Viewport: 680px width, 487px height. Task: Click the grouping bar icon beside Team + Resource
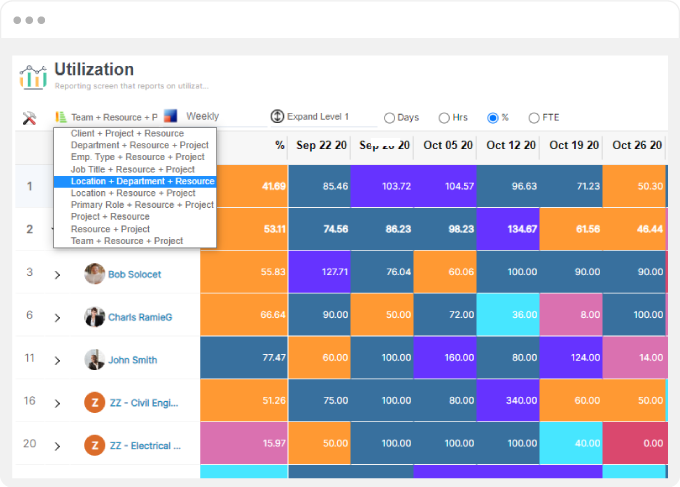pos(61,117)
